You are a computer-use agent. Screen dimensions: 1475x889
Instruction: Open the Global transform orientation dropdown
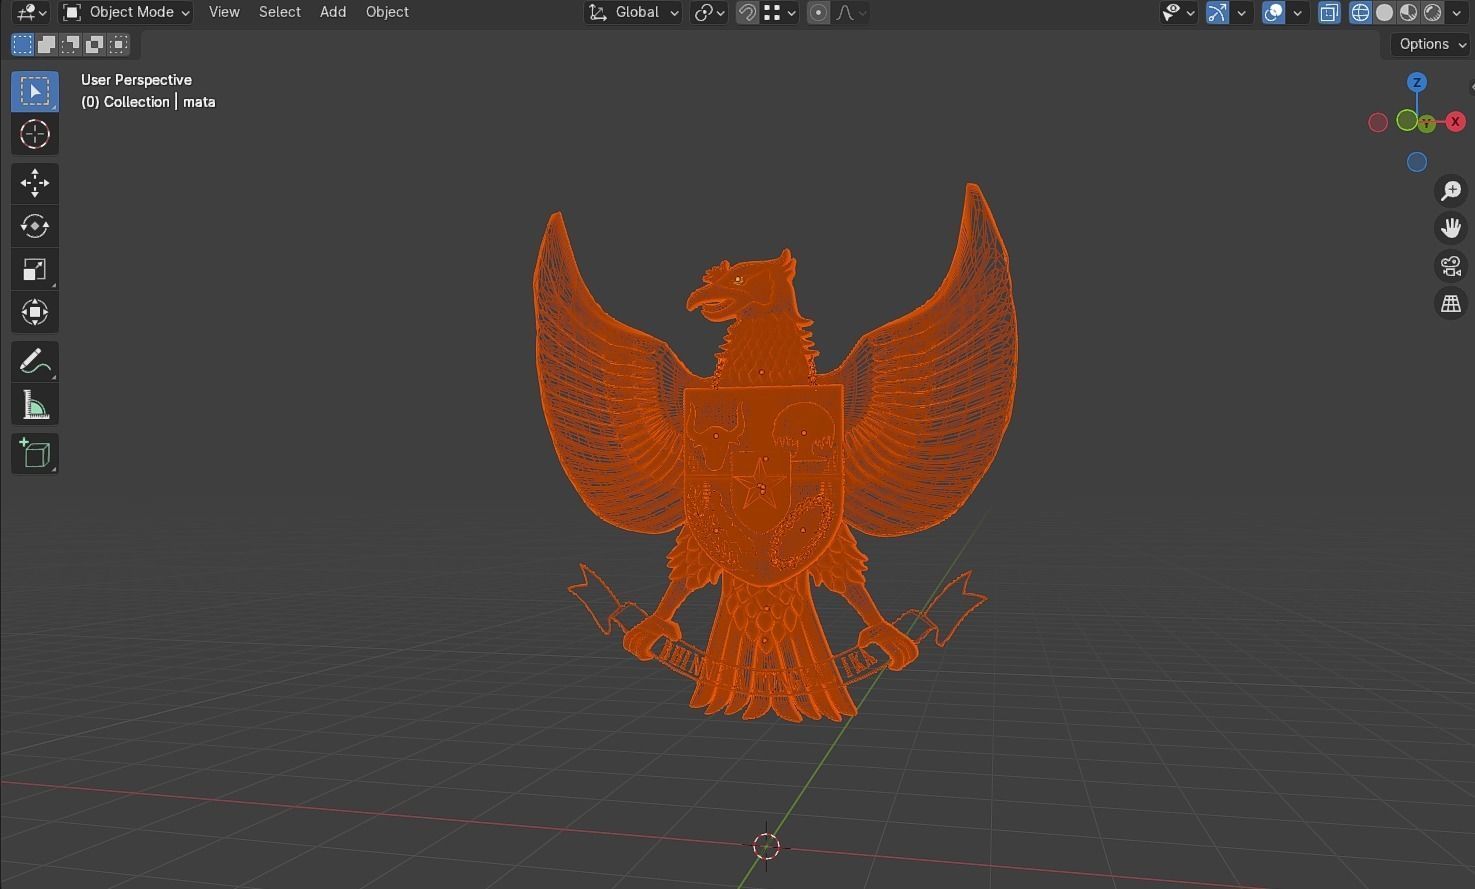(634, 12)
